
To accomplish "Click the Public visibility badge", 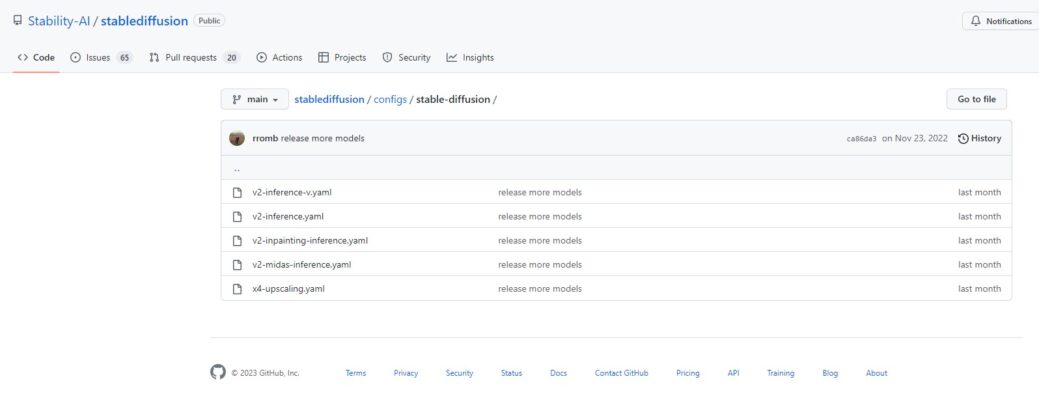I will click(x=209, y=21).
